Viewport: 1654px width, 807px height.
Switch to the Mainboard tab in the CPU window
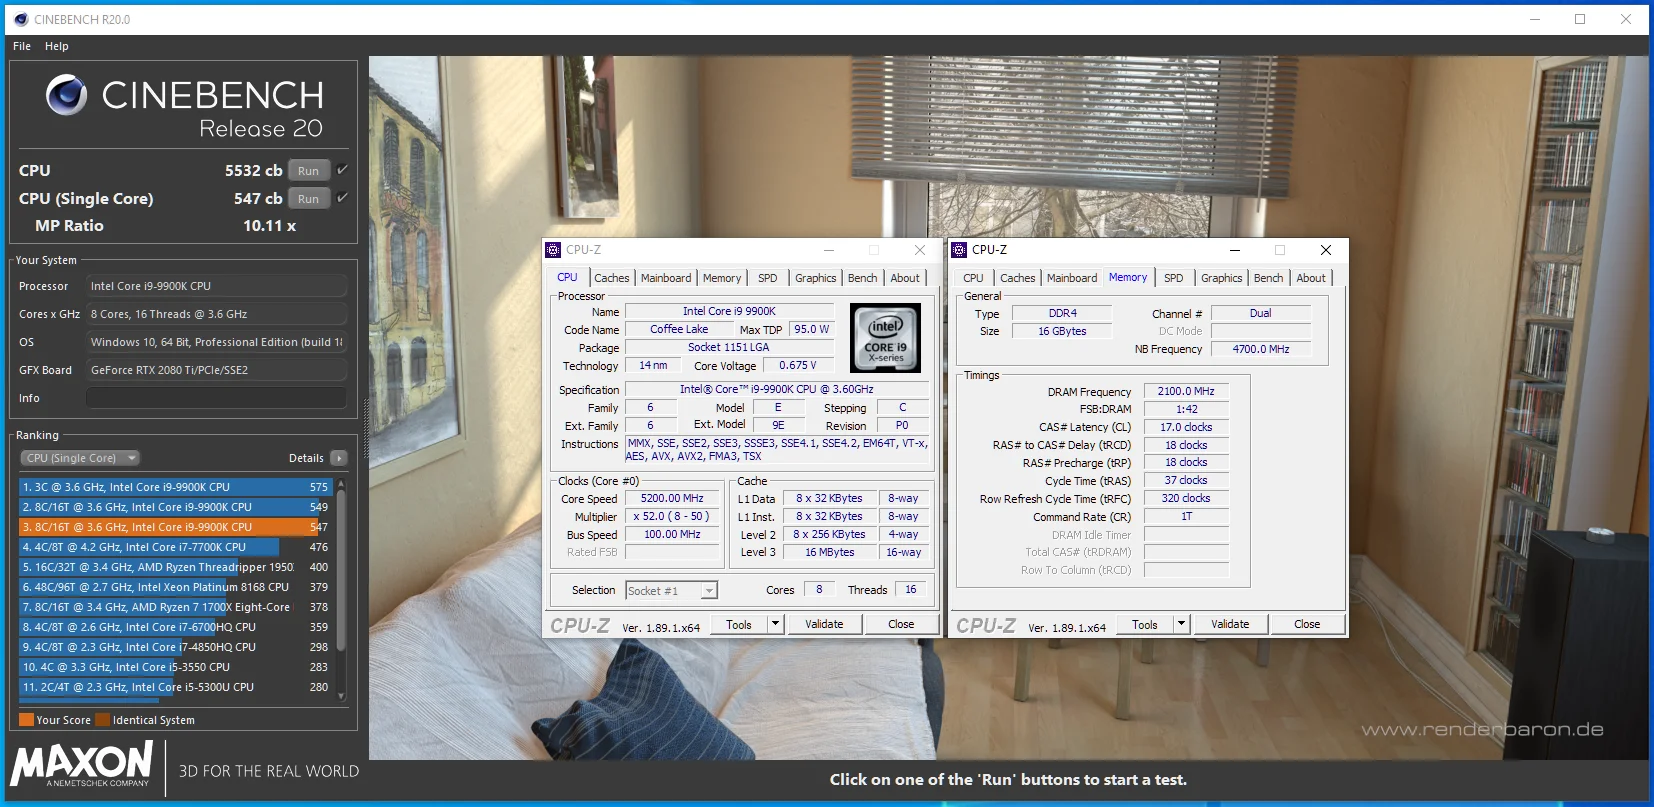(x=666, y=278)
